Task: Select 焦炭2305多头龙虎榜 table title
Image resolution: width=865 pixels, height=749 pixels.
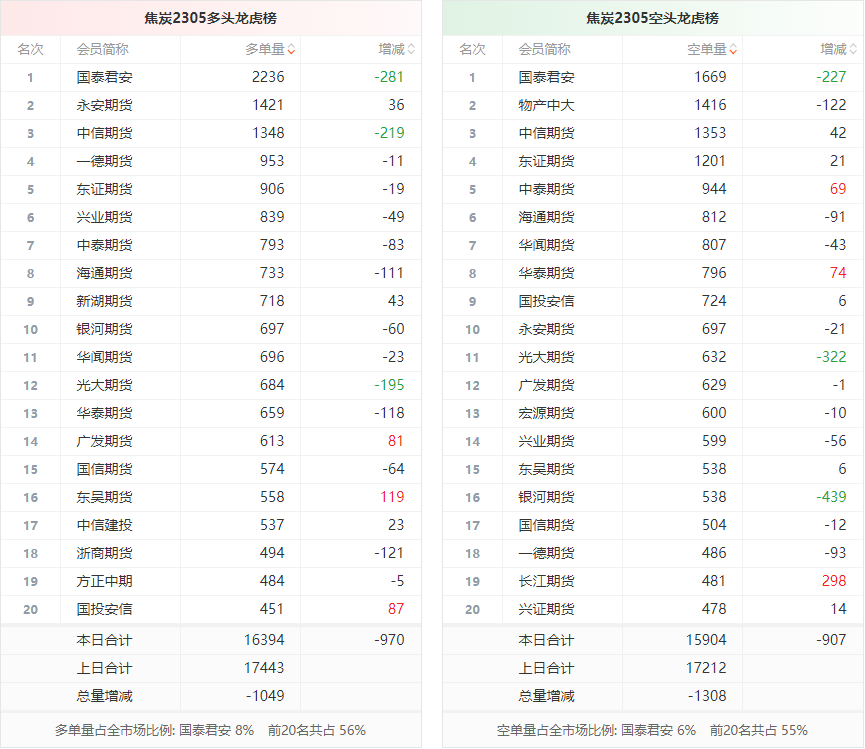Action: coord(210,18)
